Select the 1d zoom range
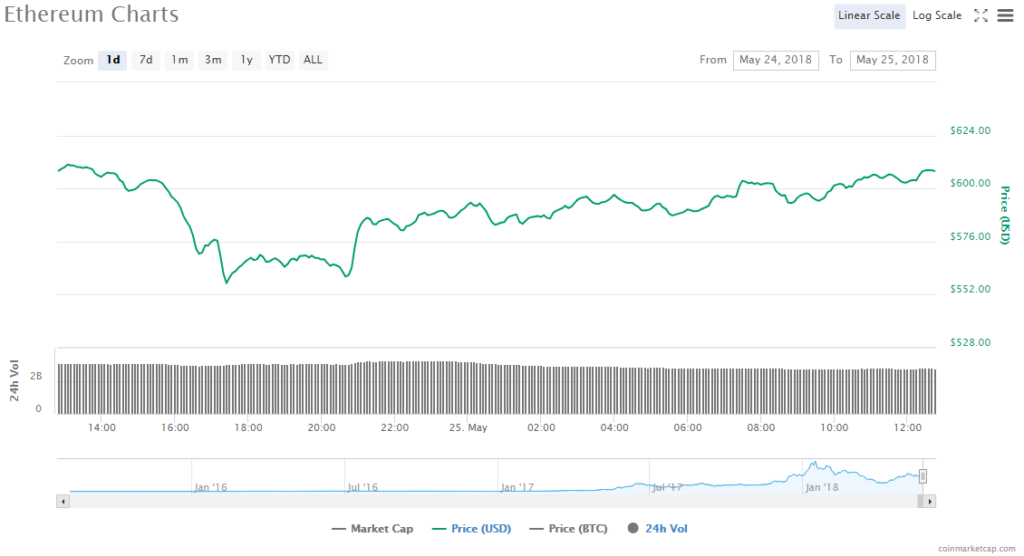Viewport: 1024px width, 556px height. coord(113,60)
